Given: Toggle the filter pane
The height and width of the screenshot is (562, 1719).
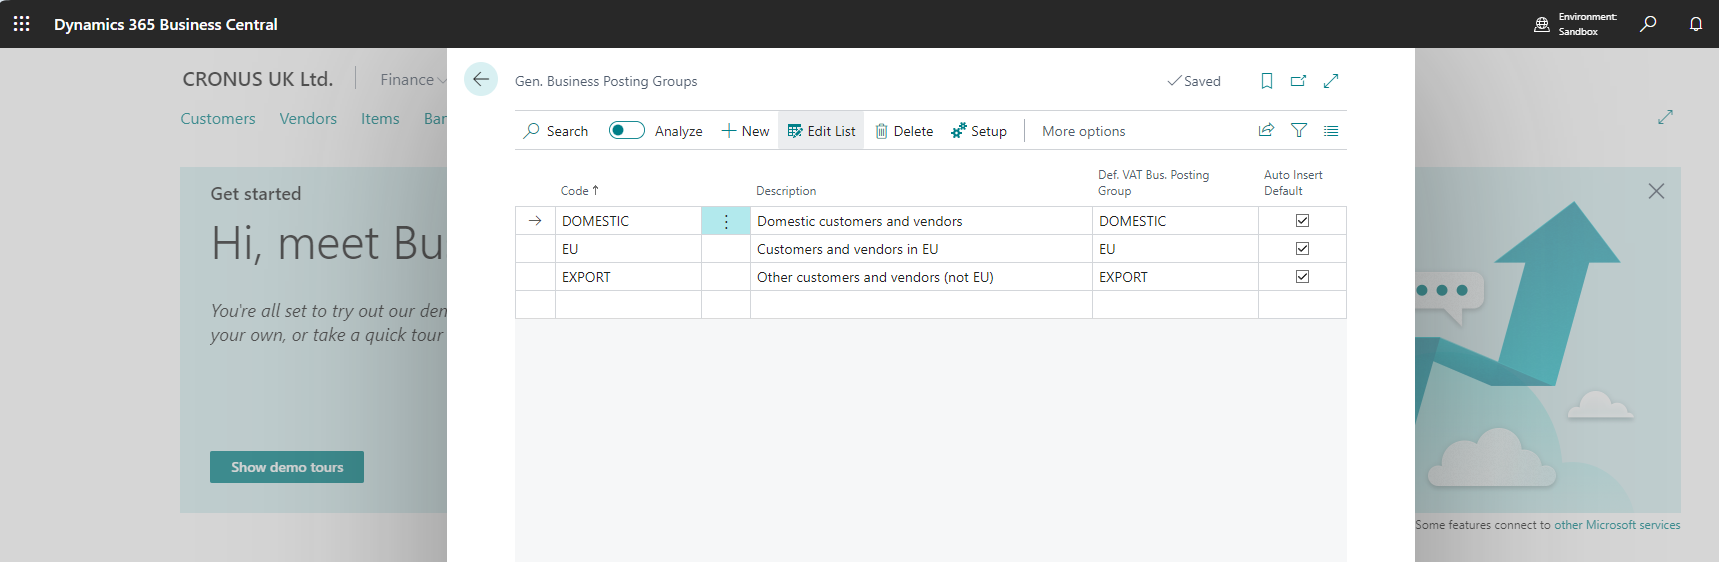Looking at the screenshot, I should click(x=1299, y=130).
